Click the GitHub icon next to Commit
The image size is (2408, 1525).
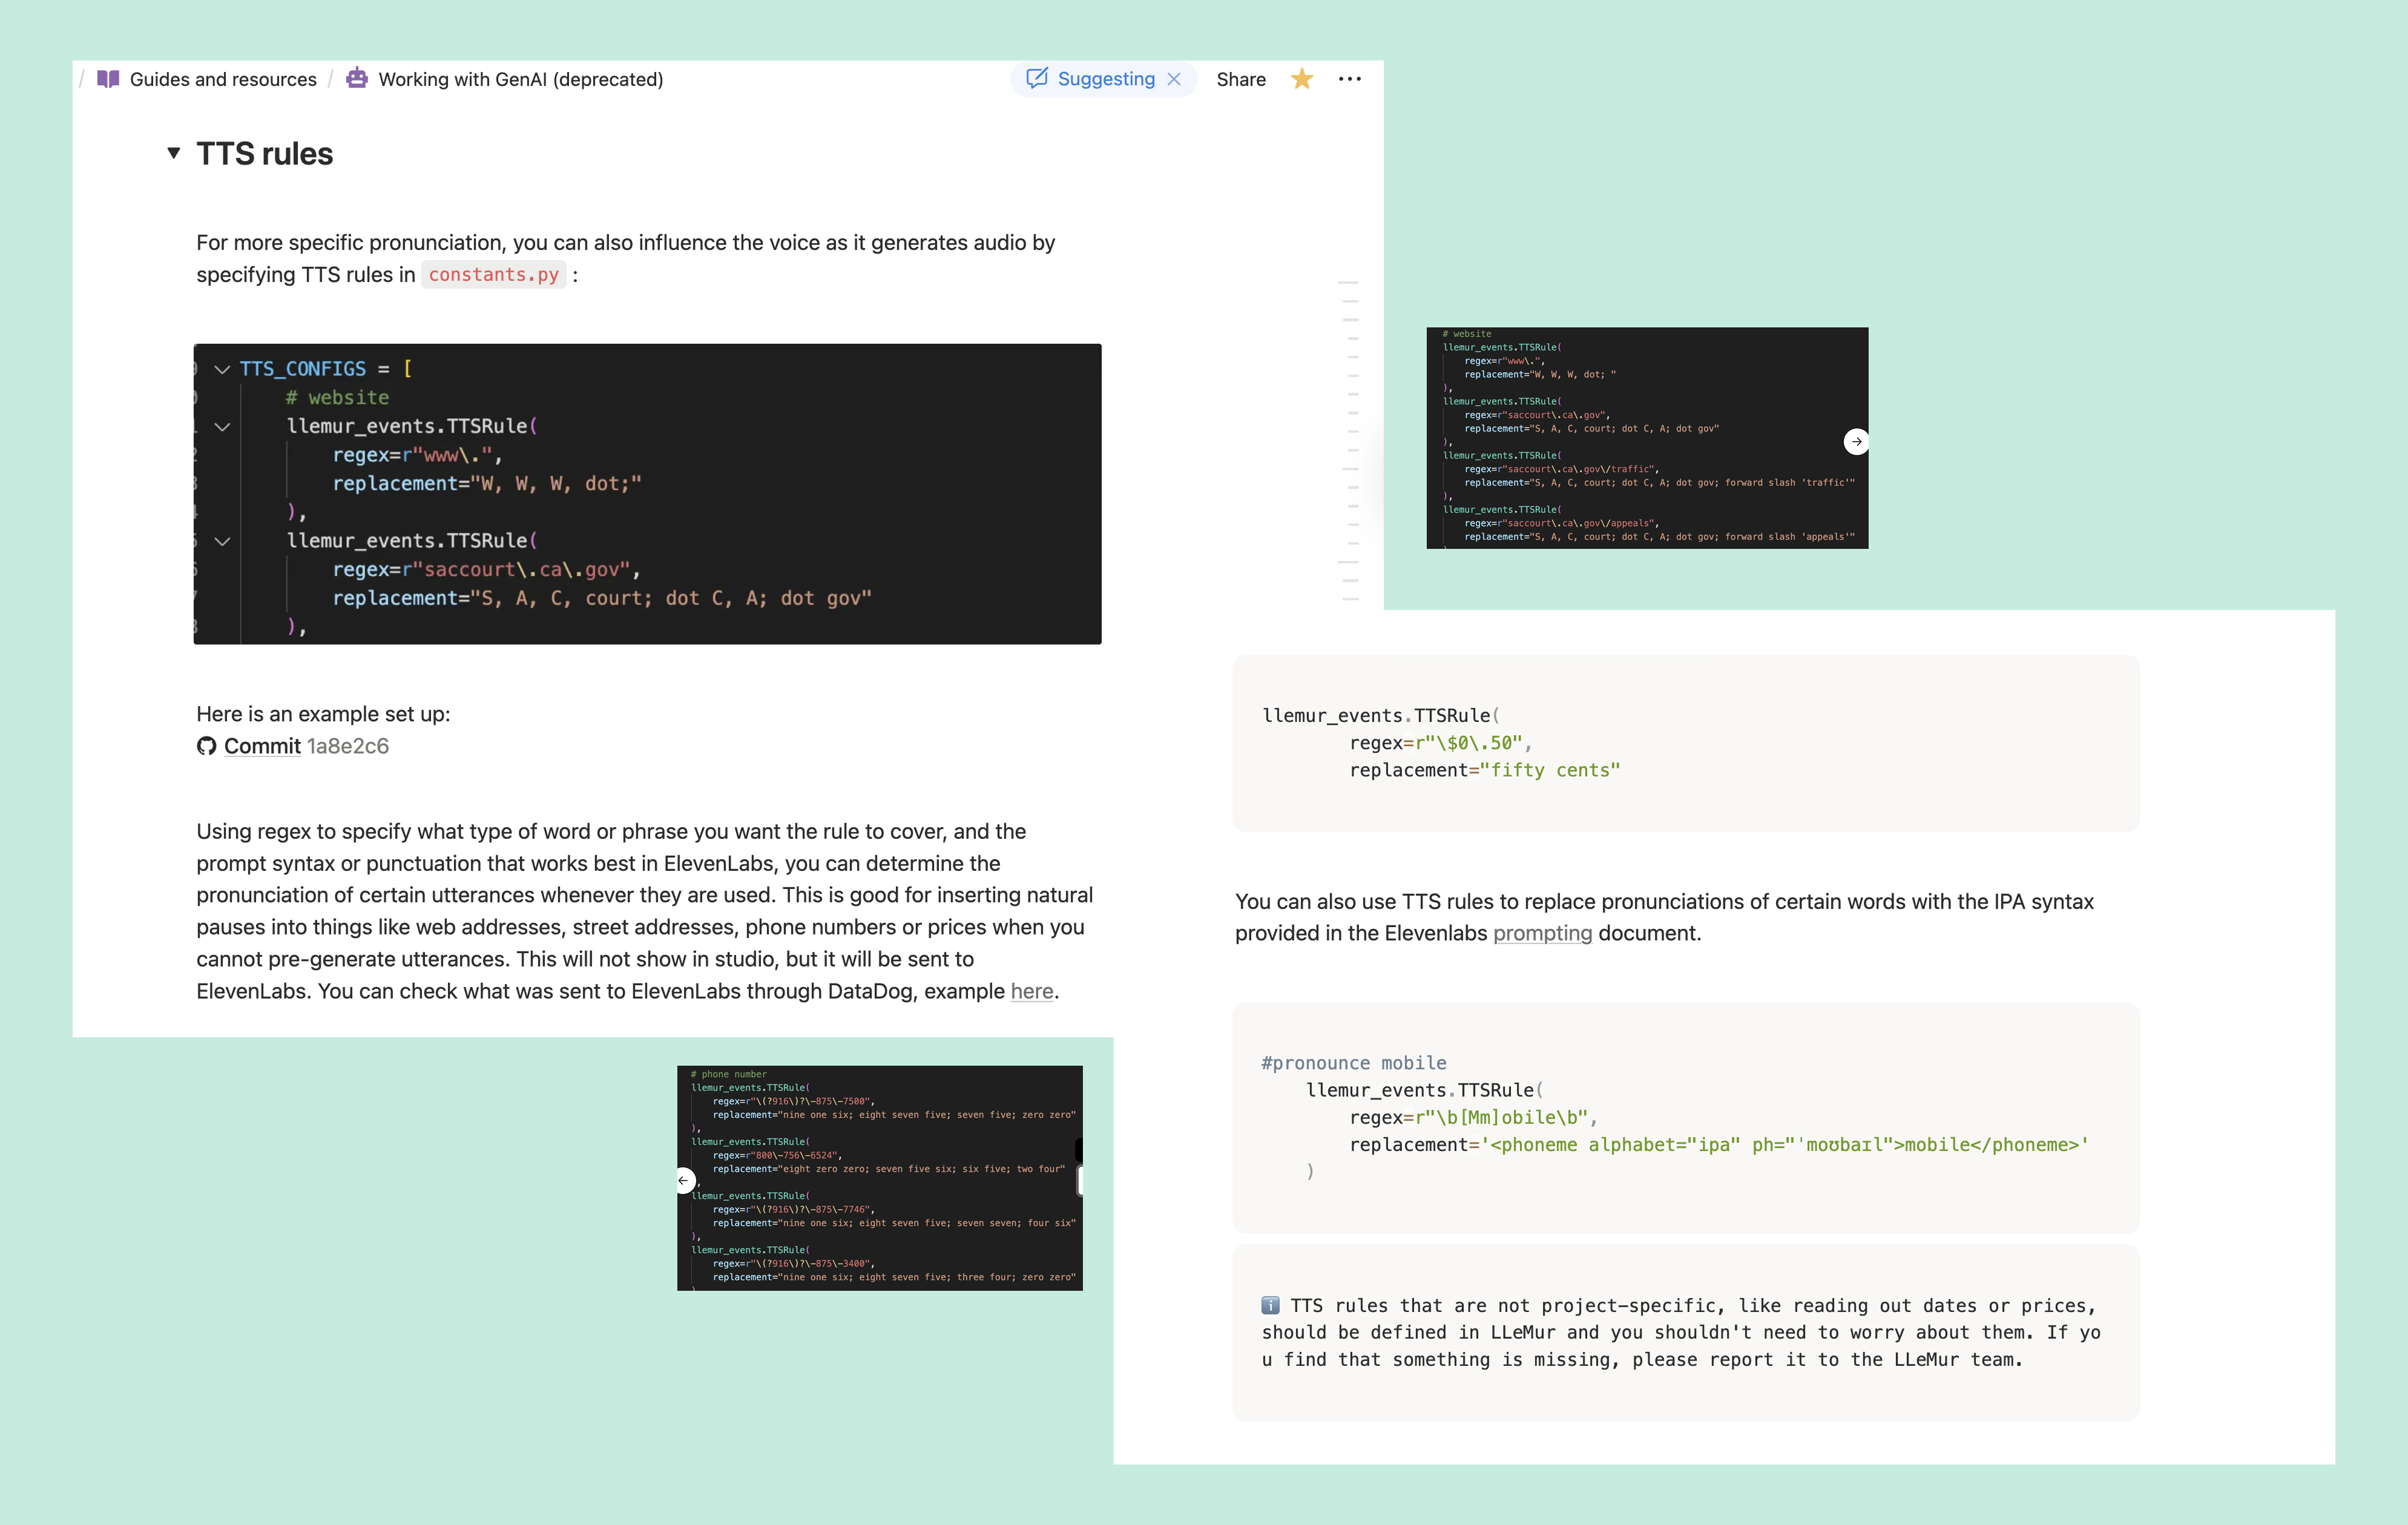pyautogui.click(x=207, y=746)
